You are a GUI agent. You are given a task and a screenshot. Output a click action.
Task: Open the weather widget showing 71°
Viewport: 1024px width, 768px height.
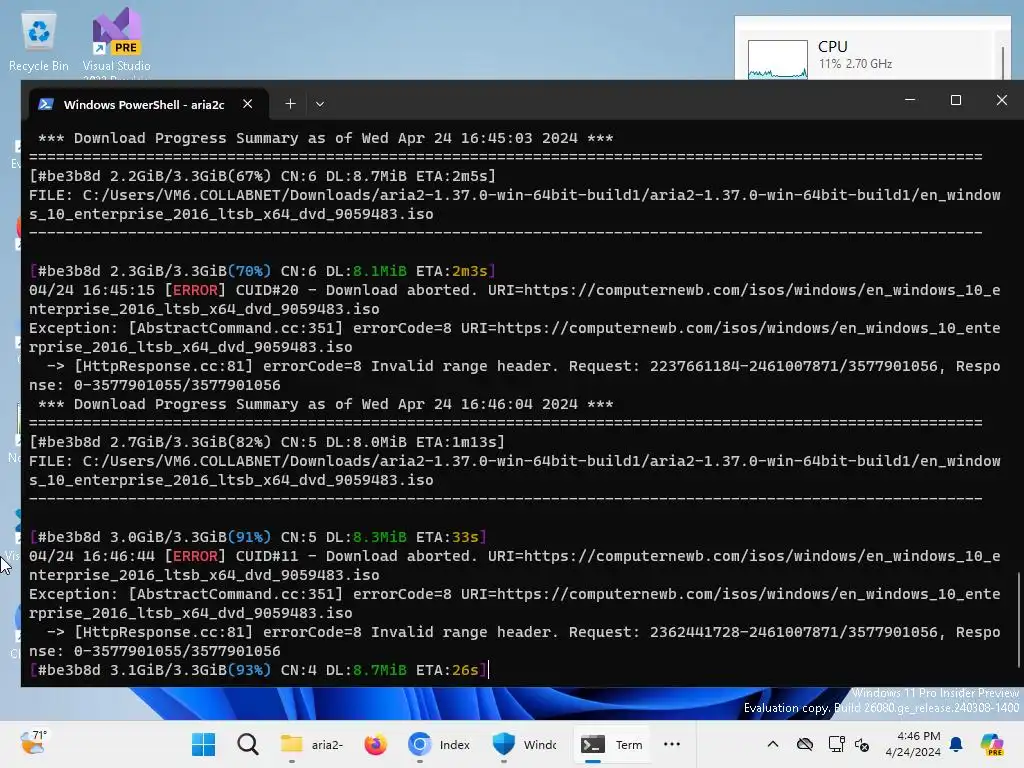[x=33, y=744]
